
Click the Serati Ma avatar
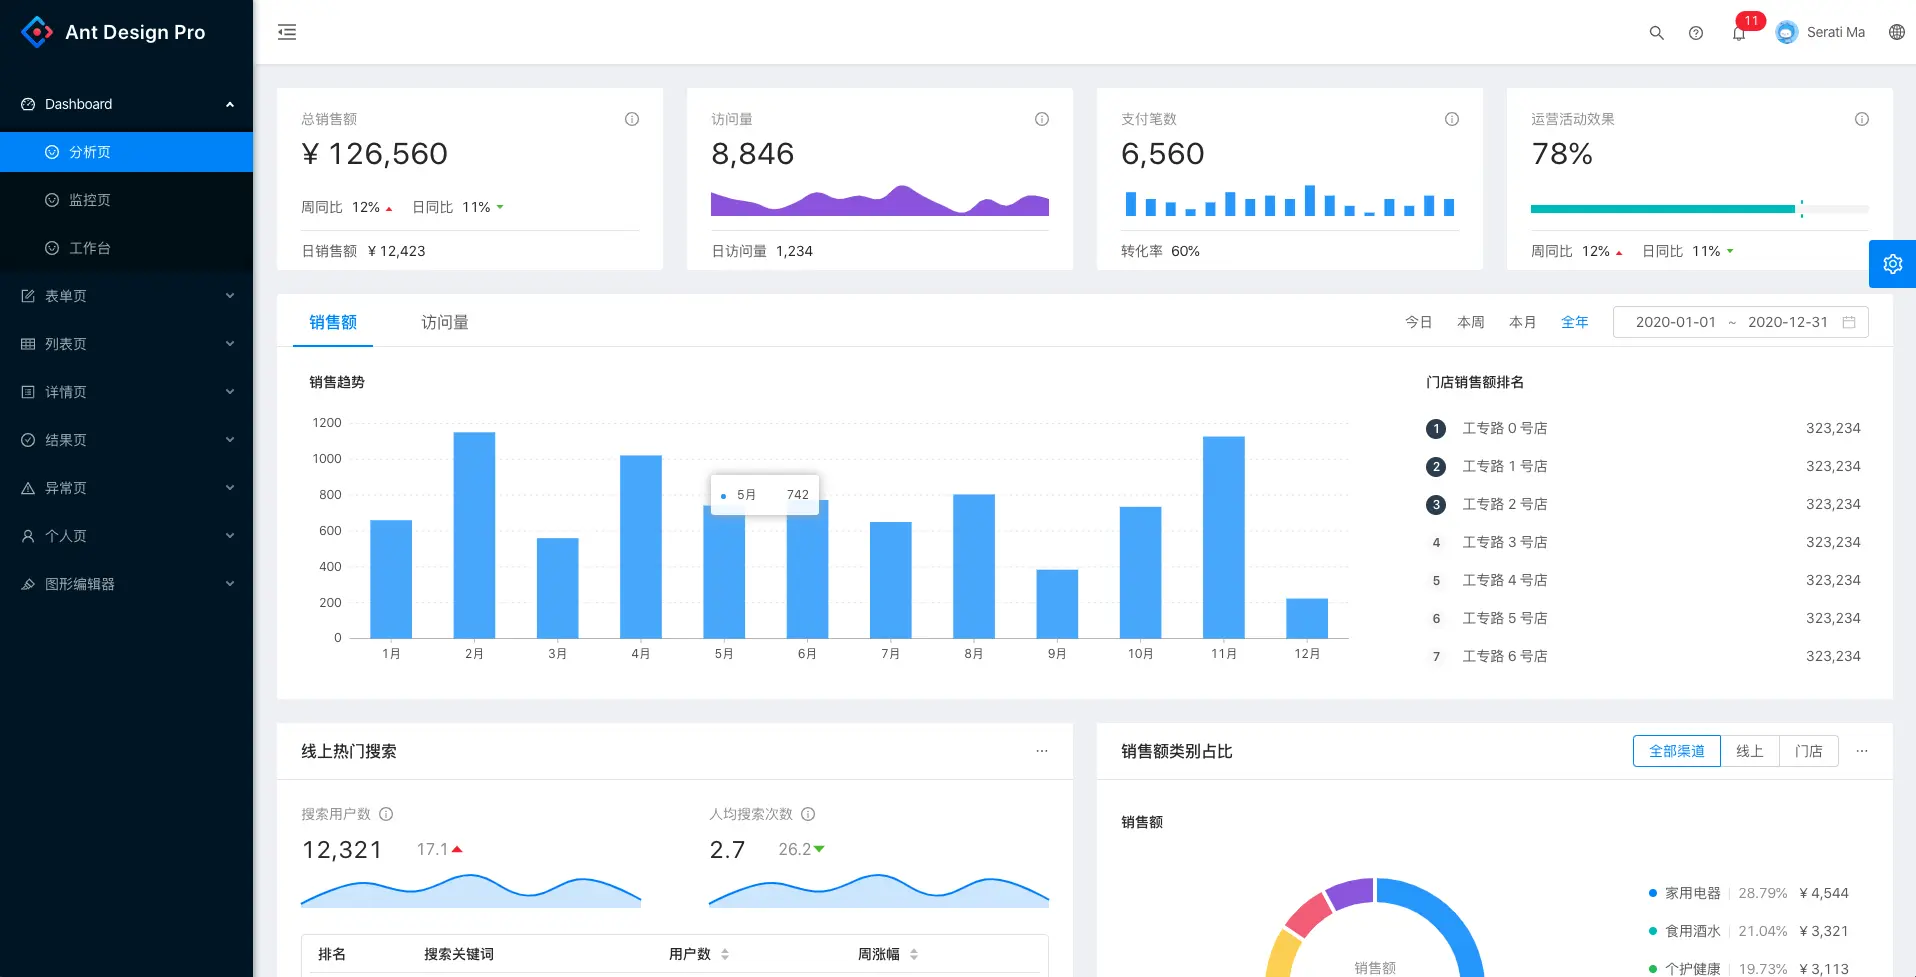tap(1787, 32)
